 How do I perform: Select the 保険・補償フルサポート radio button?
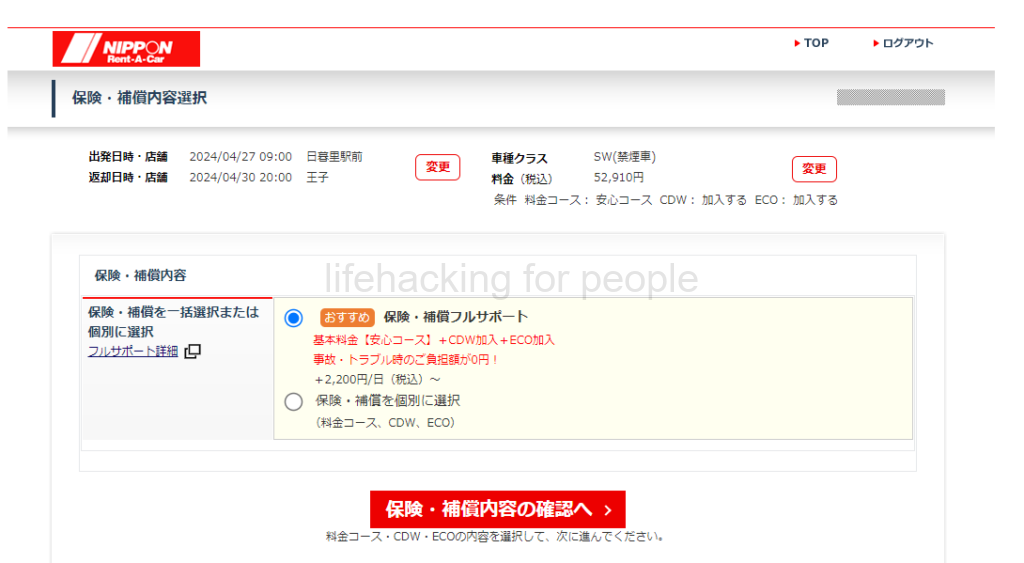click(293, 318)
